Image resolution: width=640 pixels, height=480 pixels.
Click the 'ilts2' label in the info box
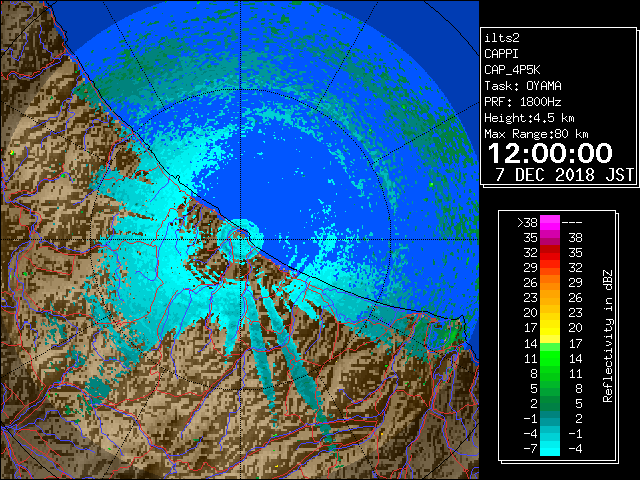click(502, 38)
